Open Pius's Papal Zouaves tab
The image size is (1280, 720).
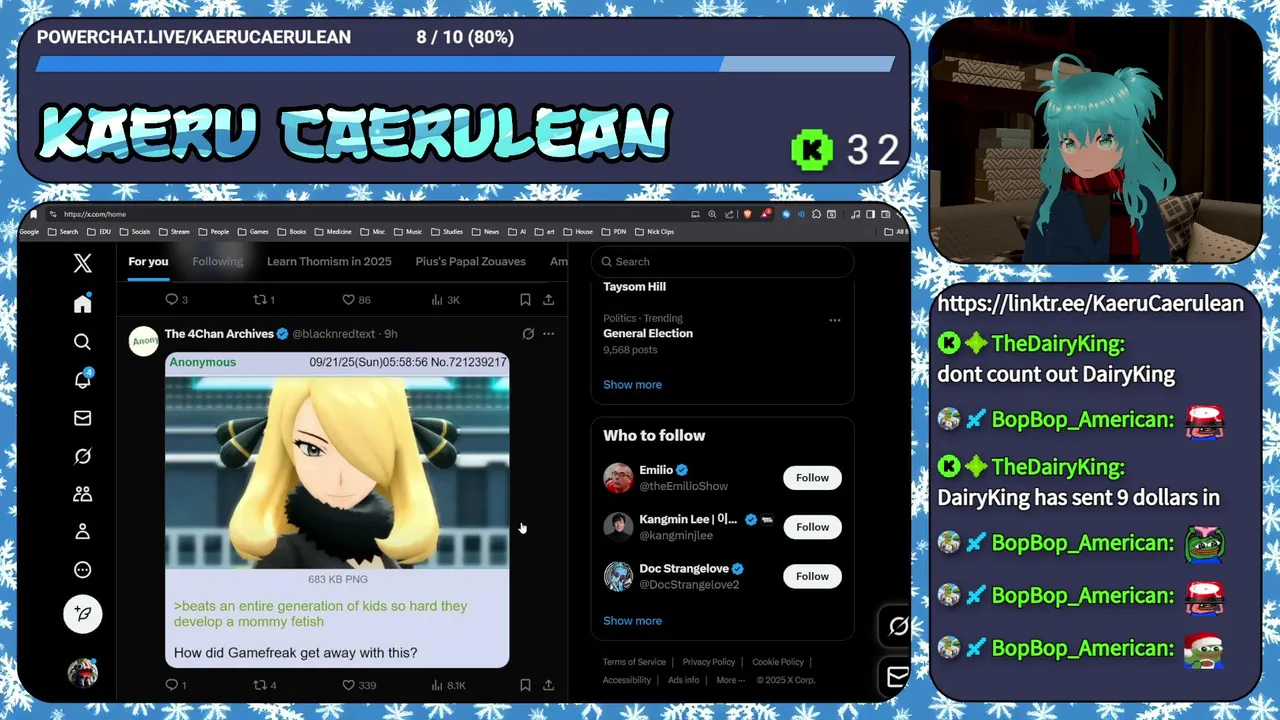(x=470, y=262)
